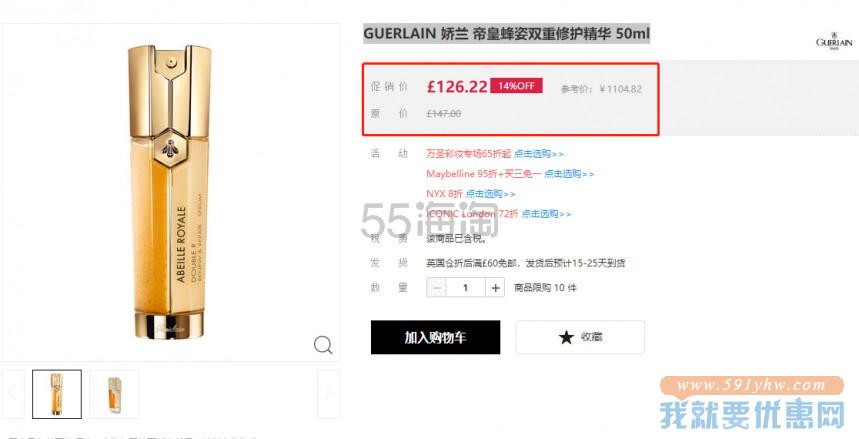The height and width of the screenshot is (439, 859).
Task: Decrease quantity with the minus button
Action: pyautogui.click(x=436, y=288)
